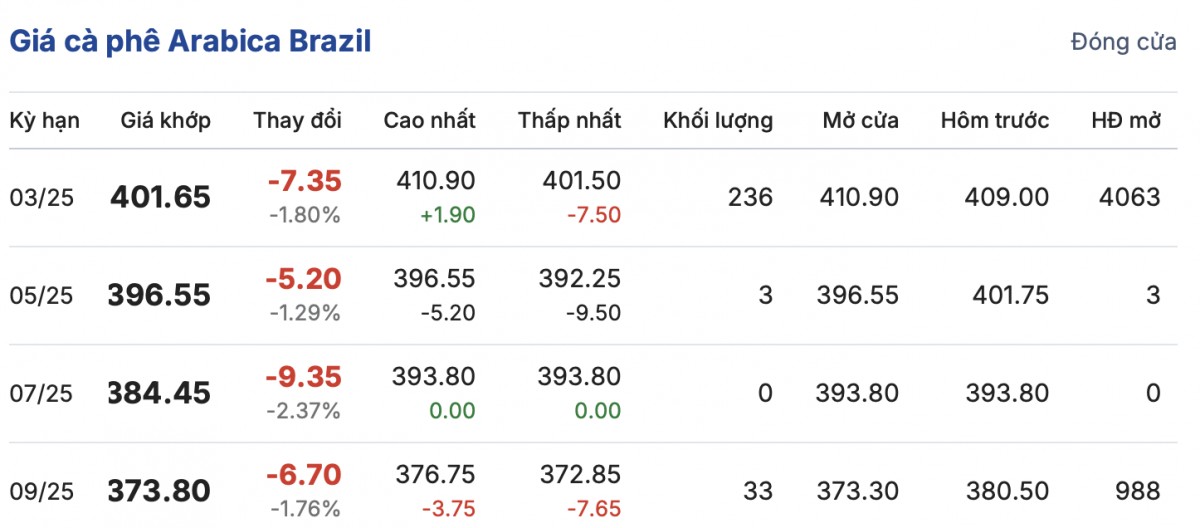Click the "HĐ mở" column header
This screenshot has height=528, width=1200.
pyautogui.click(x=1126, y=121)
